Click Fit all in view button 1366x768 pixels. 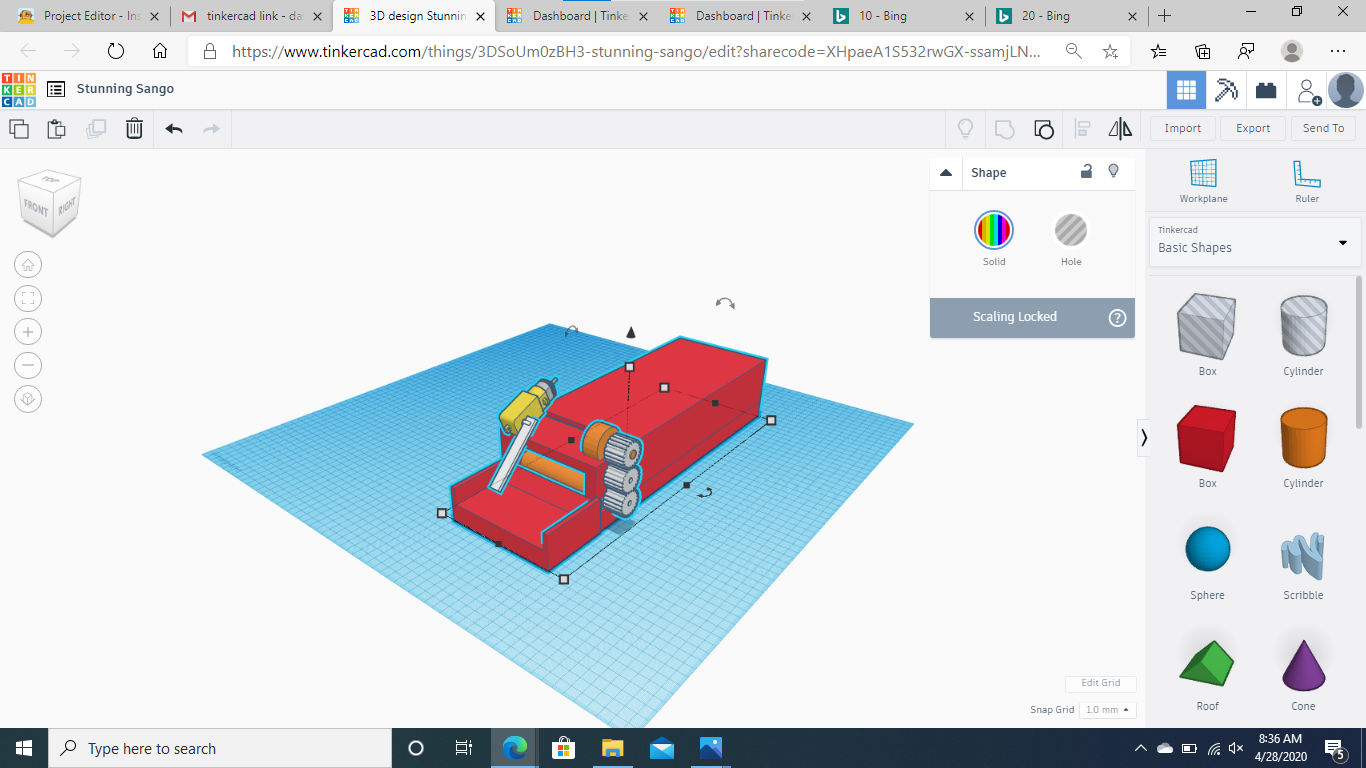[x=28, y=298]
